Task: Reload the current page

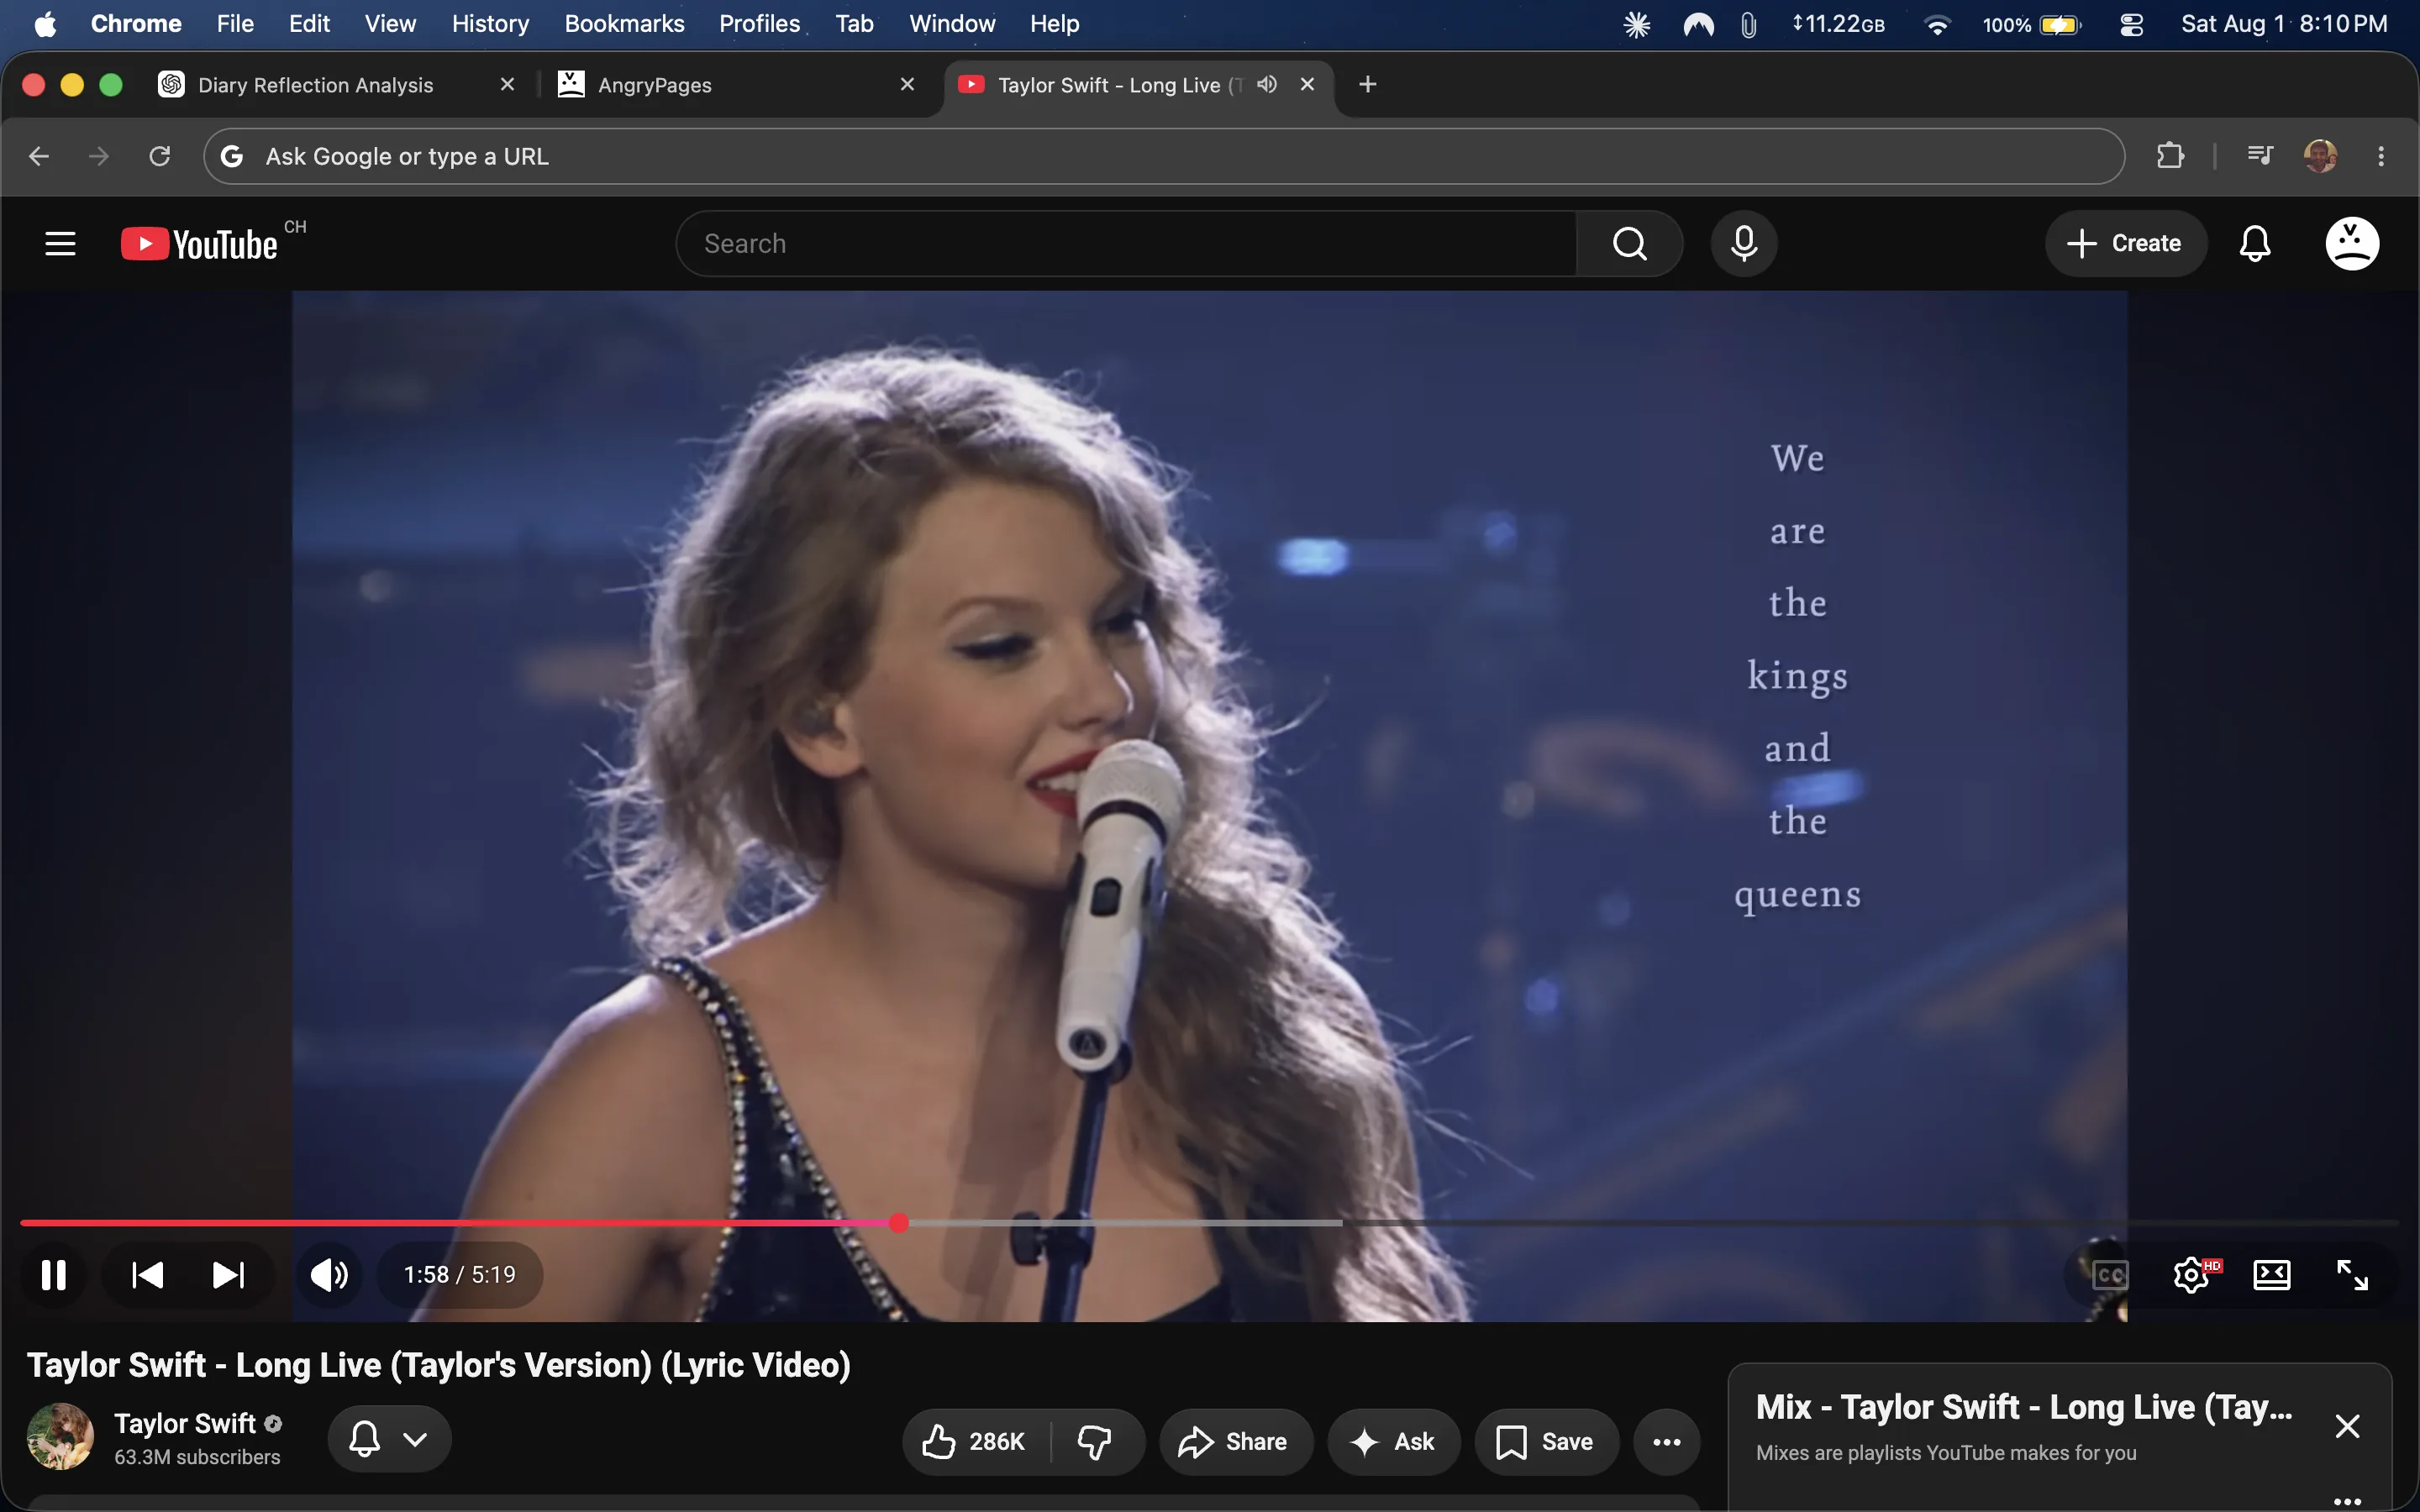Action: [x=160, y=156]
